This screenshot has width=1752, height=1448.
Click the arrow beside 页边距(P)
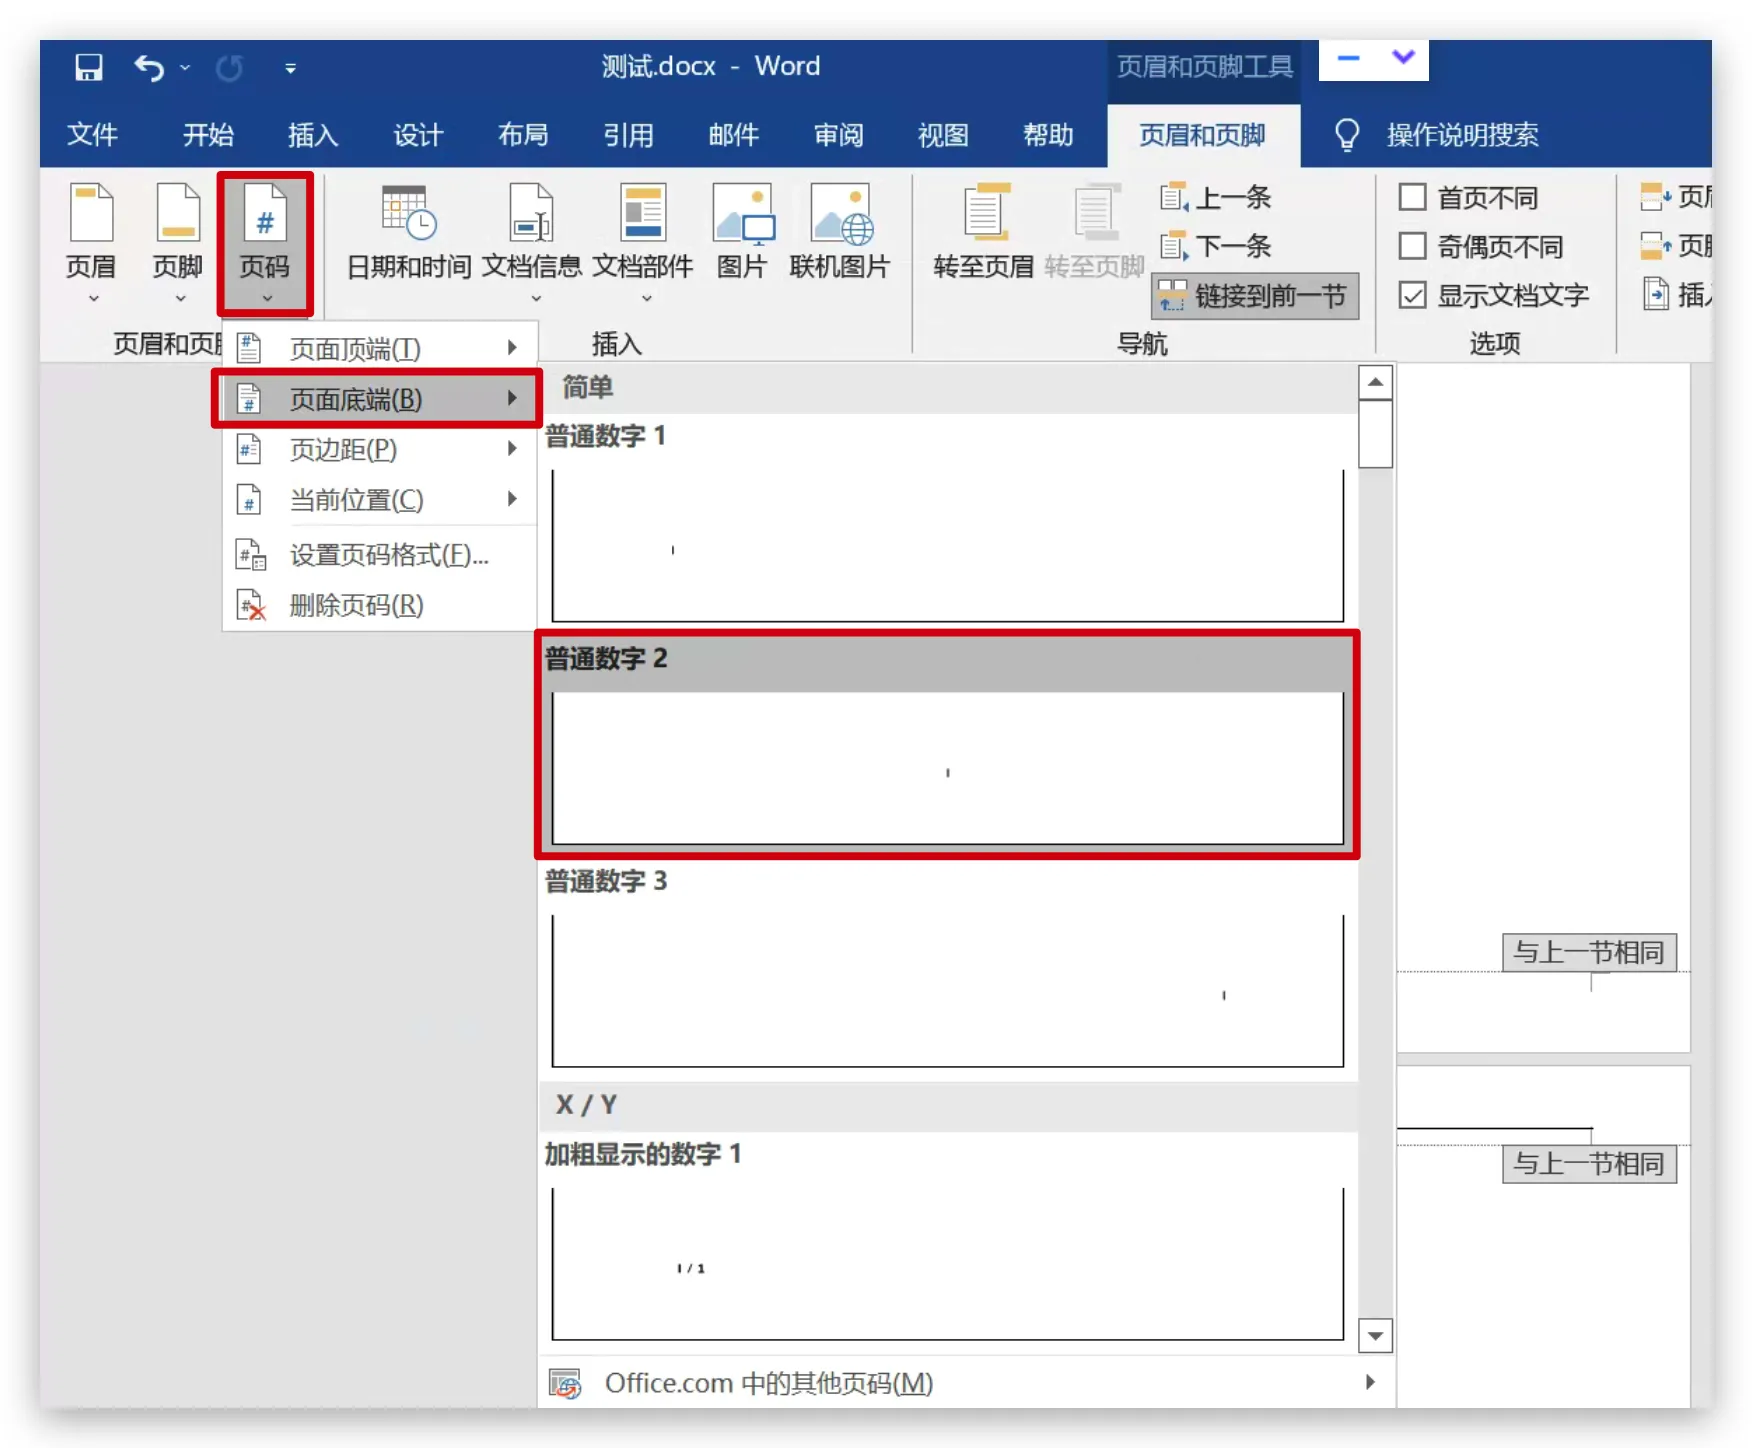coord(512,448)
